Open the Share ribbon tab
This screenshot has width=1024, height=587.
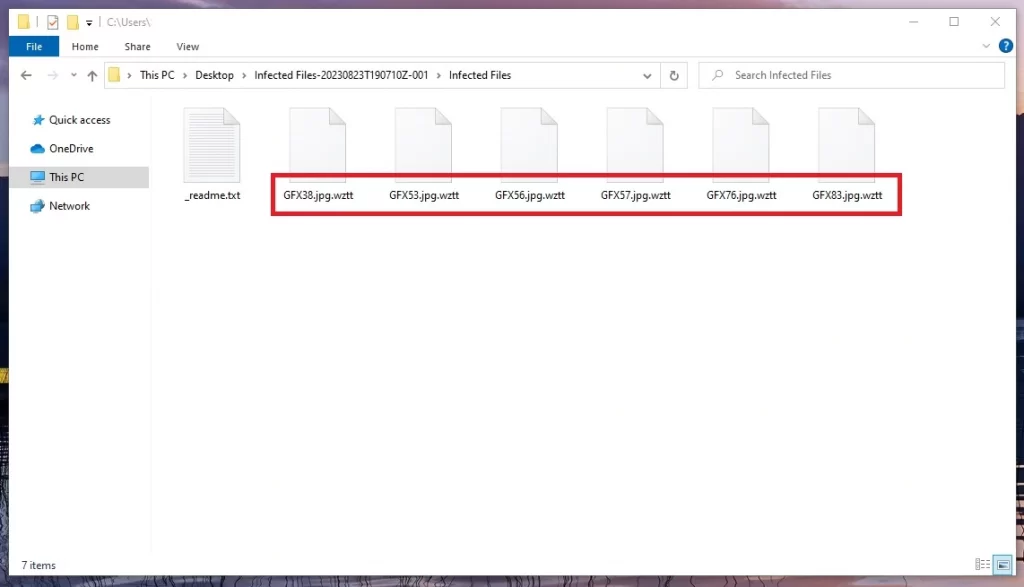coord(137,46)
